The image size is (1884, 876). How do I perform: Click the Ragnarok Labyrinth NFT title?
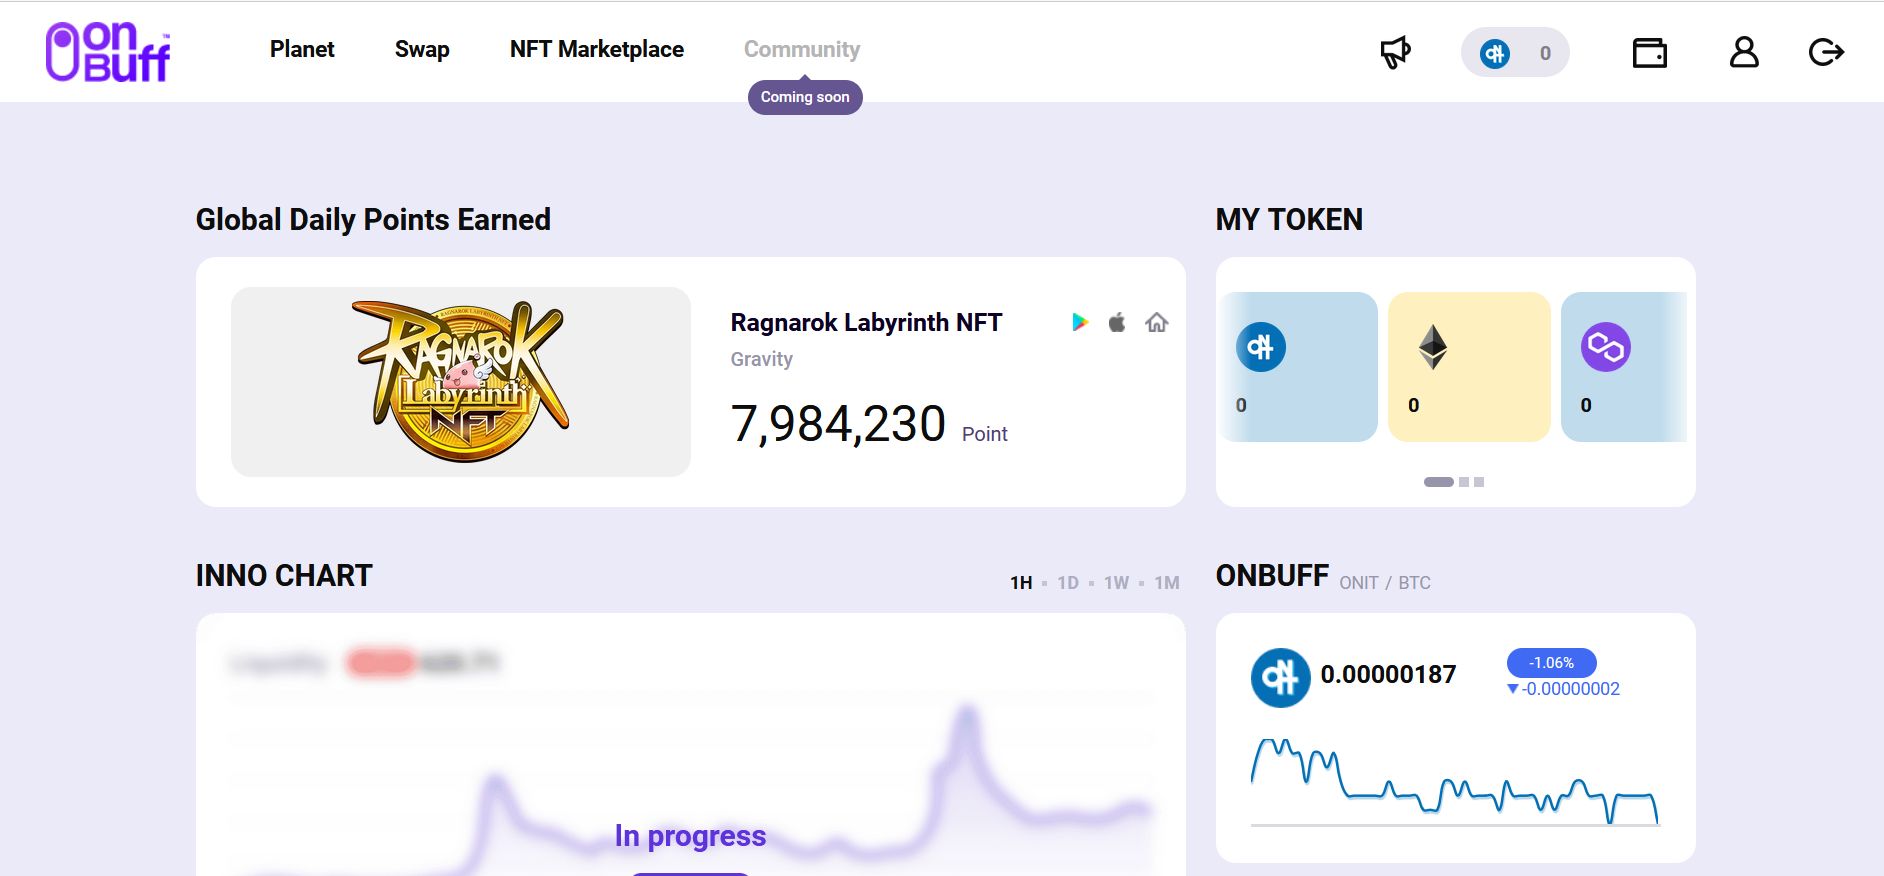[x=866, y=322]
